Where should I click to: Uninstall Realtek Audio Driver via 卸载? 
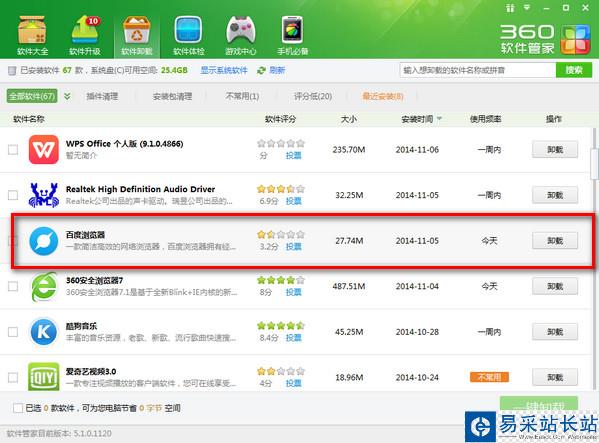[x=555, y=195]
